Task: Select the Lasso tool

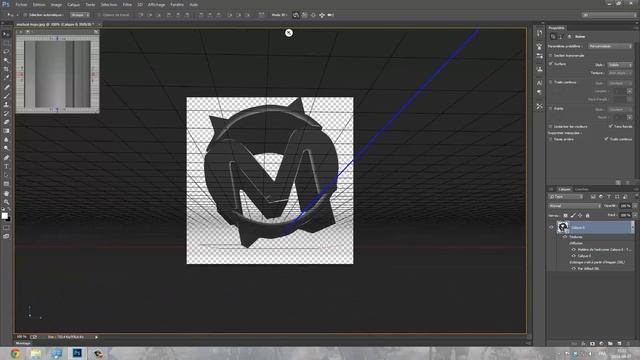Action: coord(6,51)
